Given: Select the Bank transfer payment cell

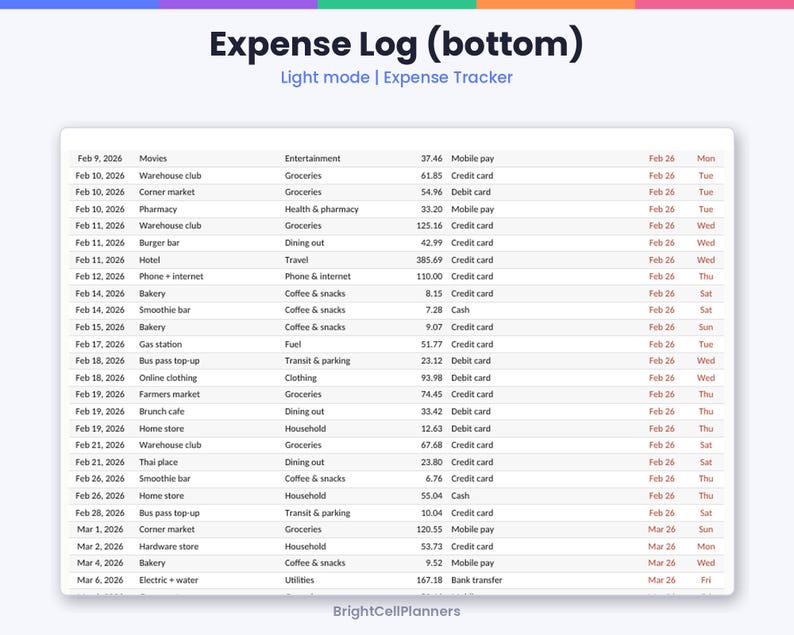Looking at the screenshot, I should click(x=477, y=580).
